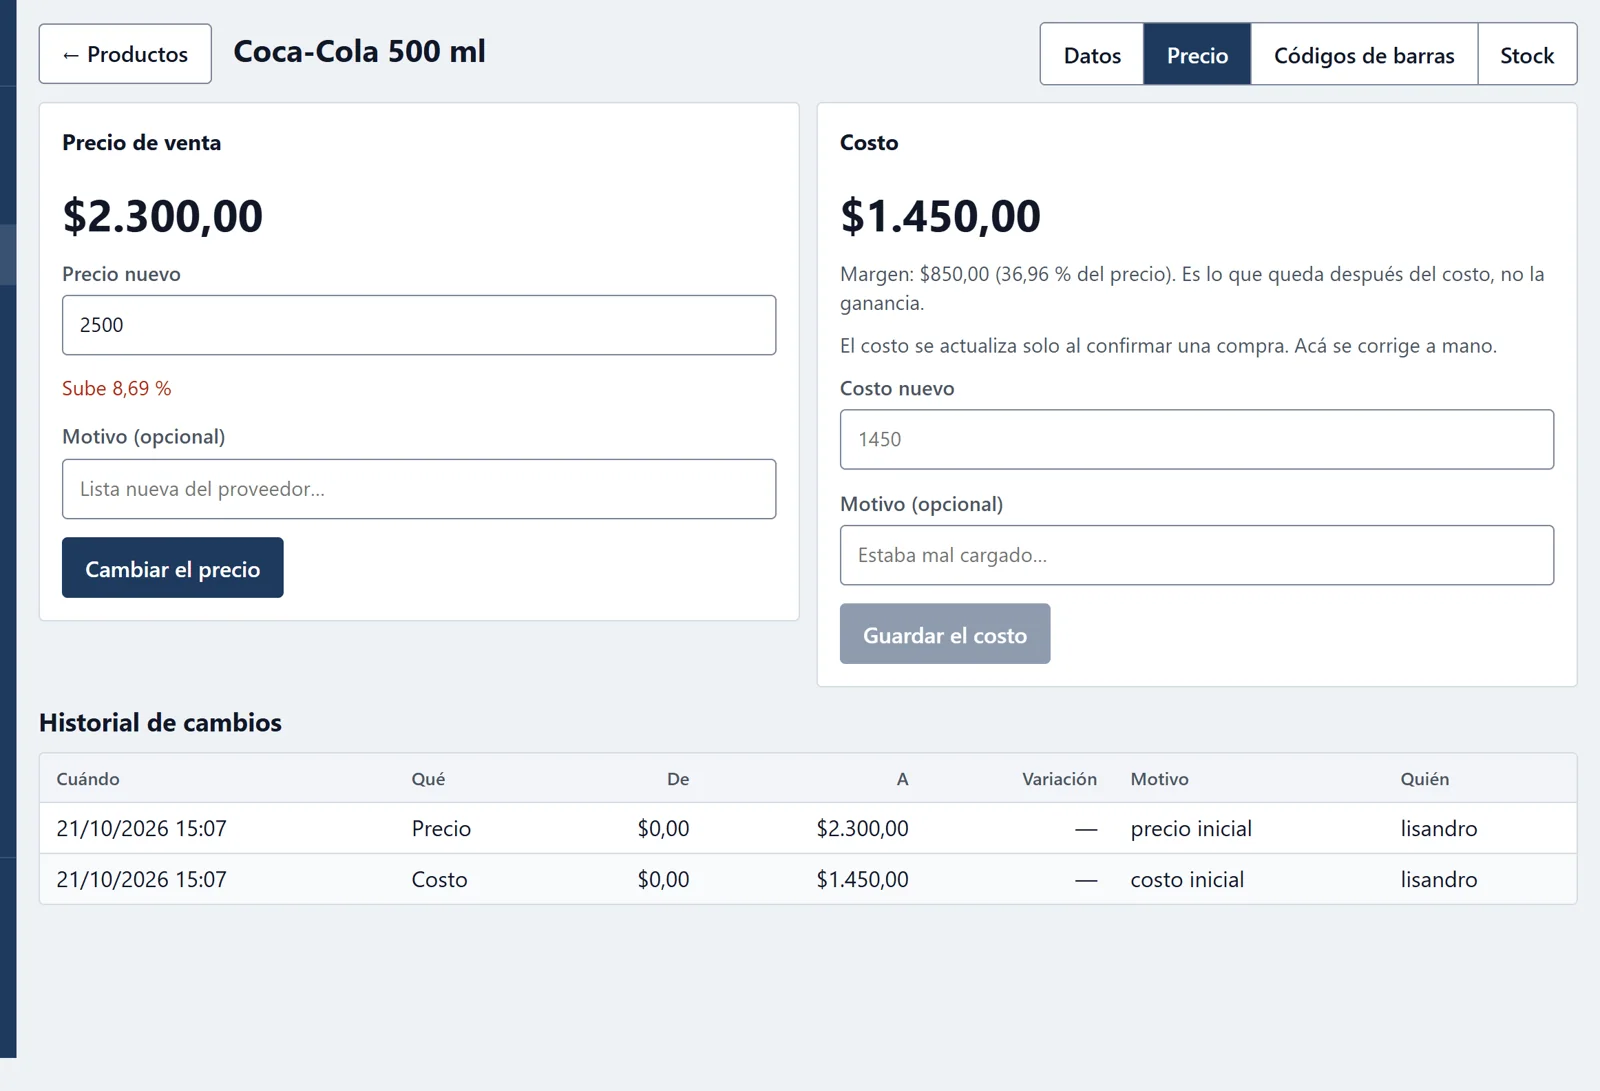Screen dimensions: 1600x1091
Task: Click the Coca-Cola 500 ml title
Action: (x=359, y=51)
